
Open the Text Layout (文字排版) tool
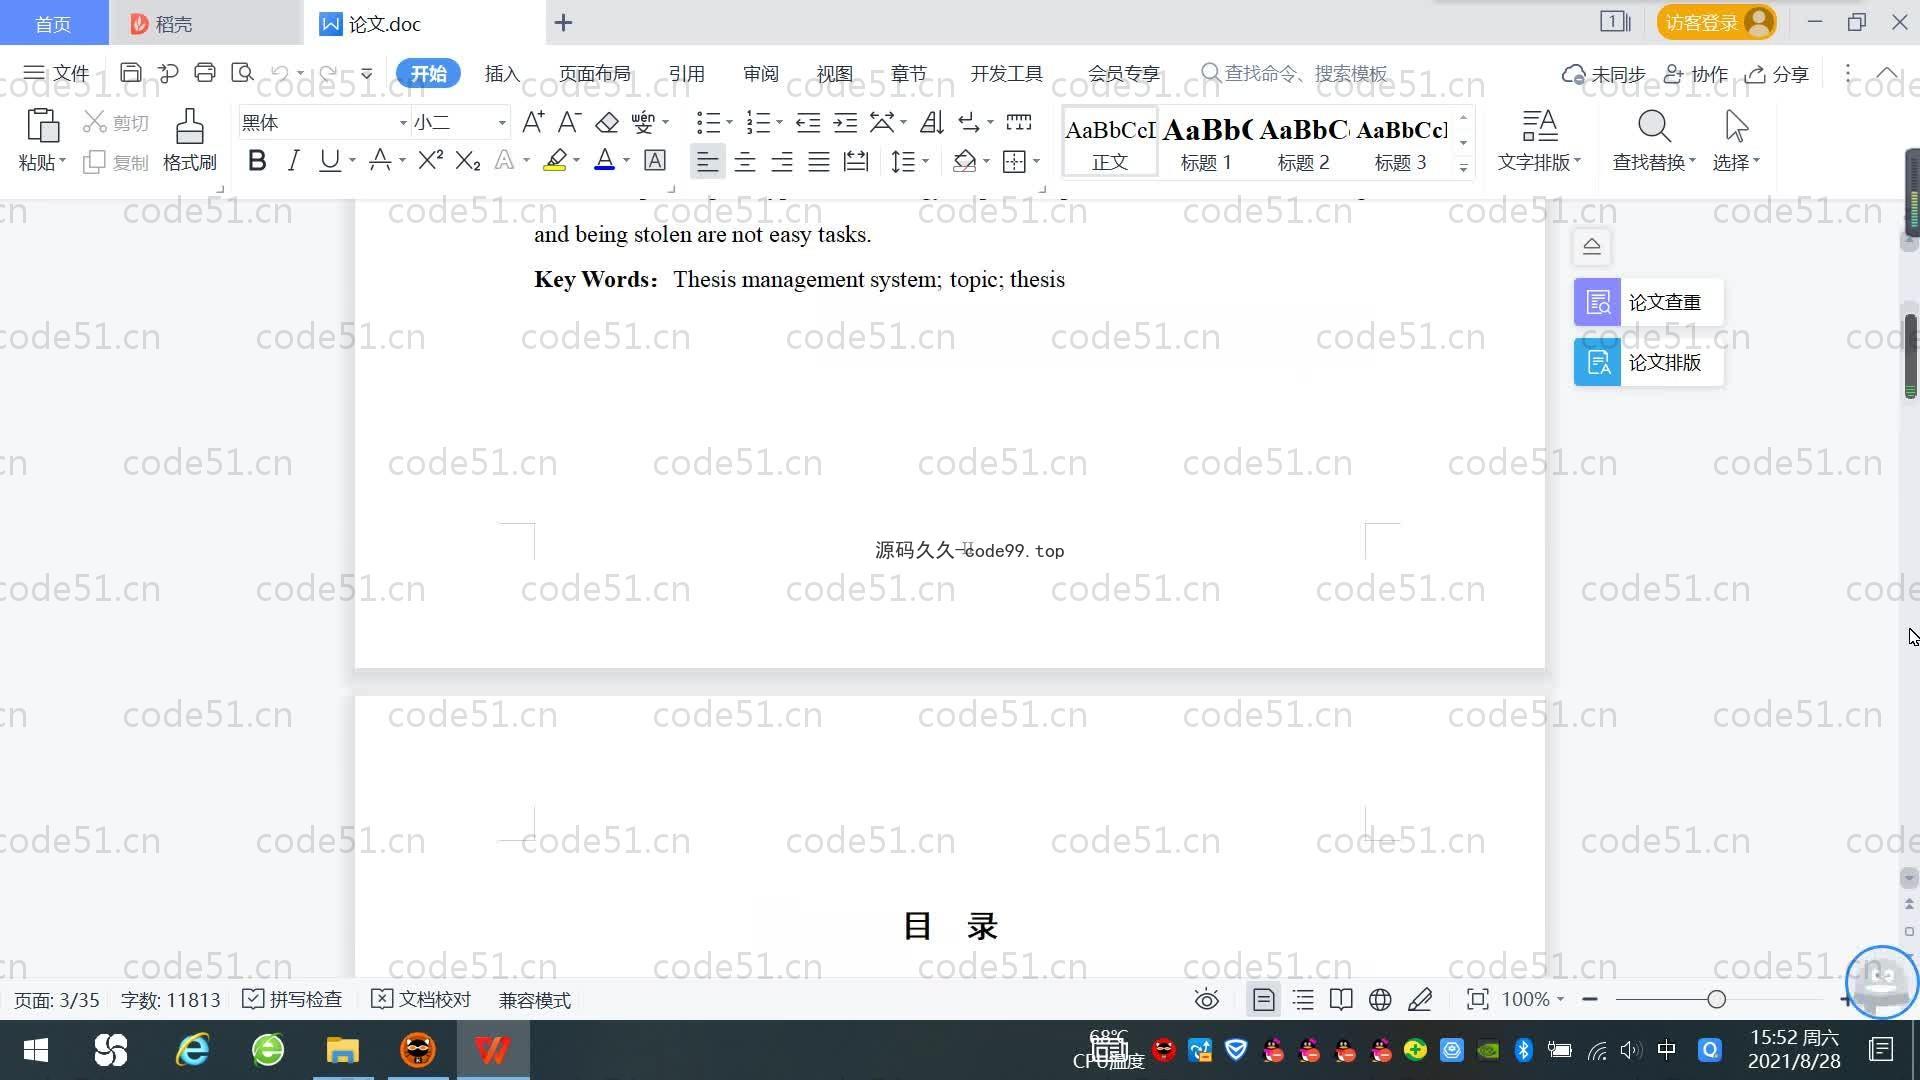(x=1539, y=140)
